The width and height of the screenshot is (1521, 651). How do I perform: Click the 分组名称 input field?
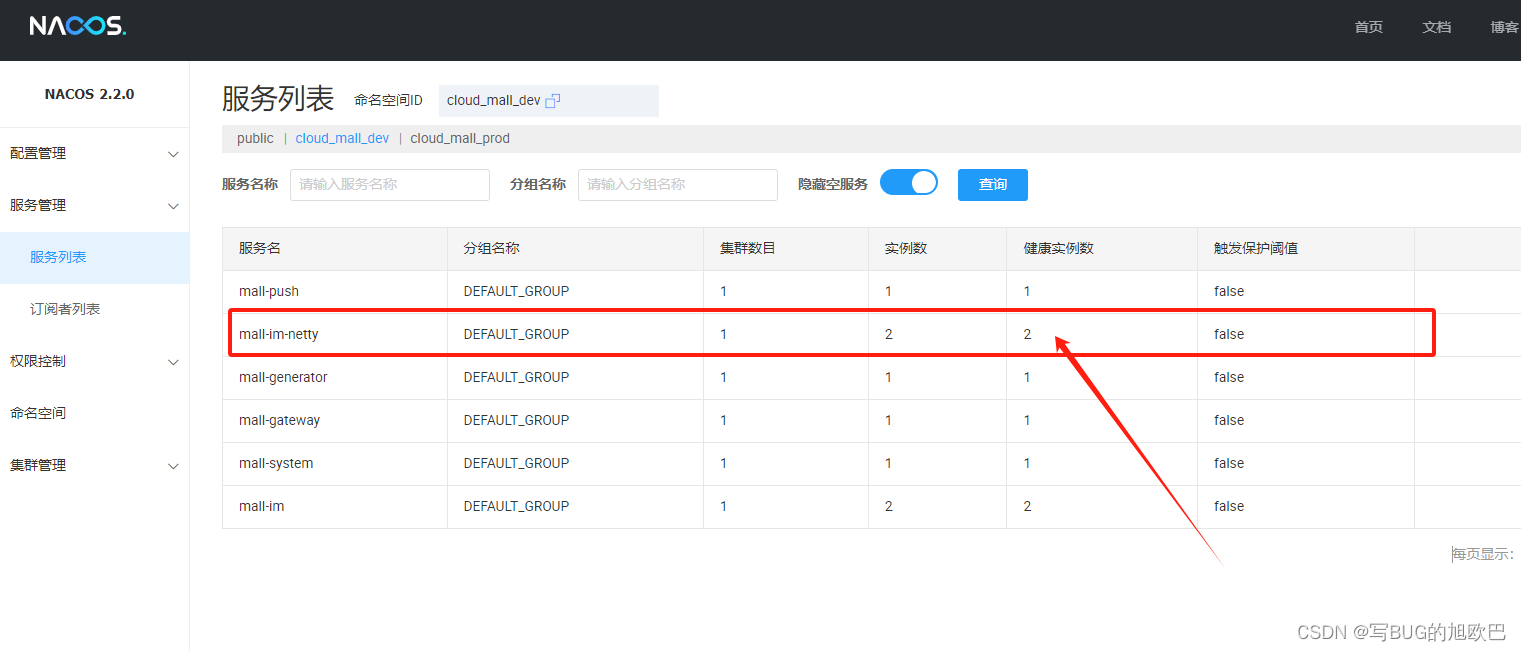677,184
